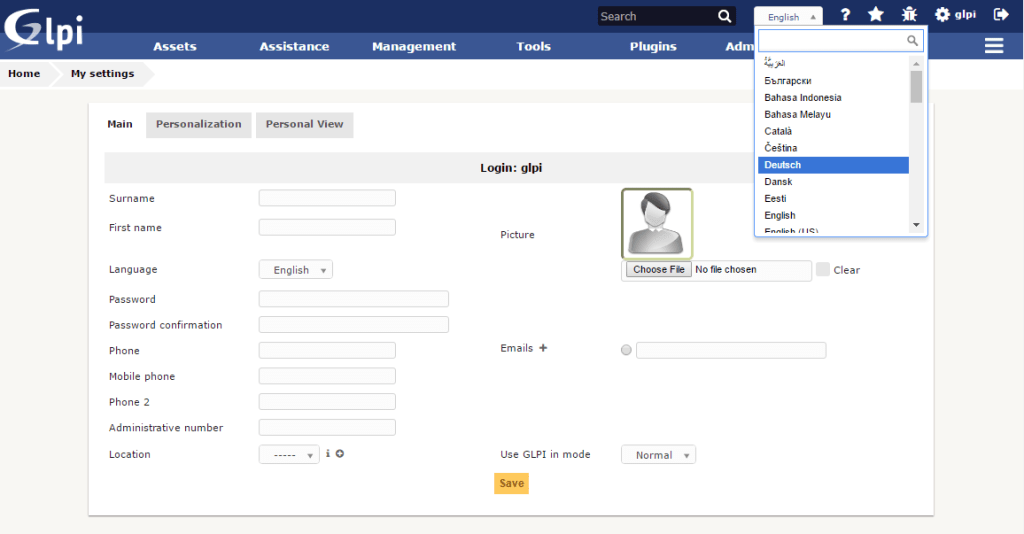1024x534 pixels.
Task: Open the help question mark icon
Action: point(845,15)
